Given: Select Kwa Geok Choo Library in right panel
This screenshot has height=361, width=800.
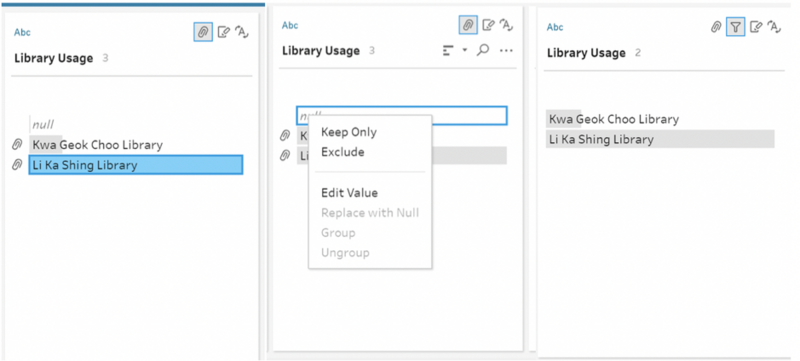Looking at the screenshot, I should tap(614, 119).
